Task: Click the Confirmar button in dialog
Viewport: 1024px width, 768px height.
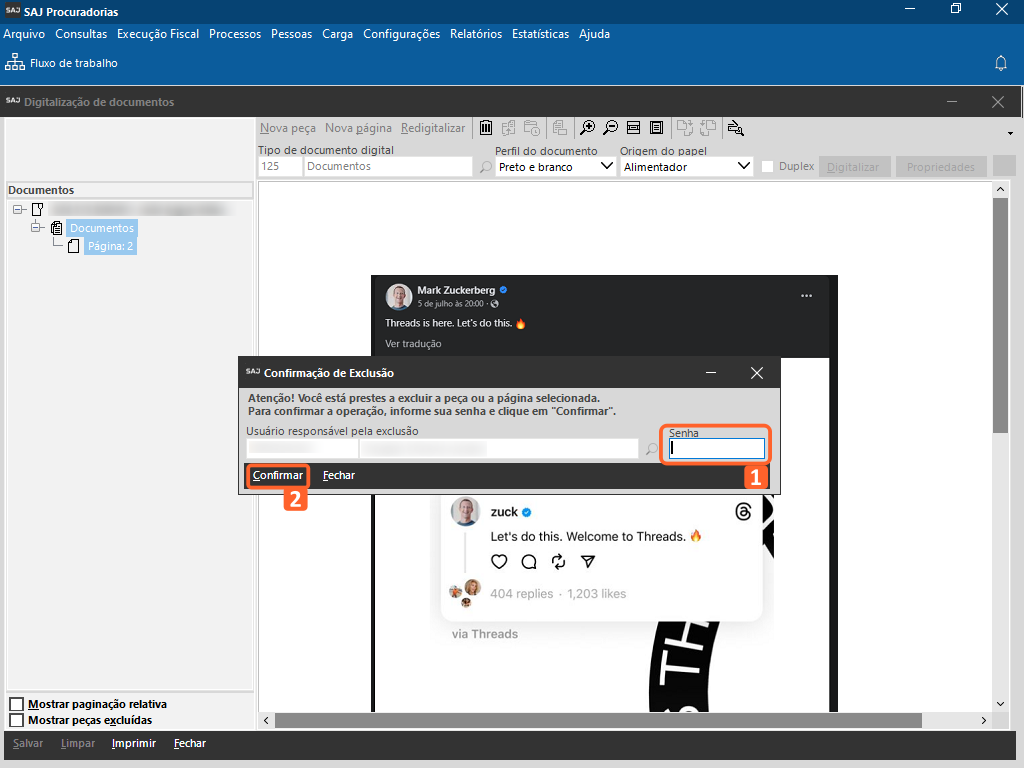Action: pyautogui.click(x=277, y=476)
